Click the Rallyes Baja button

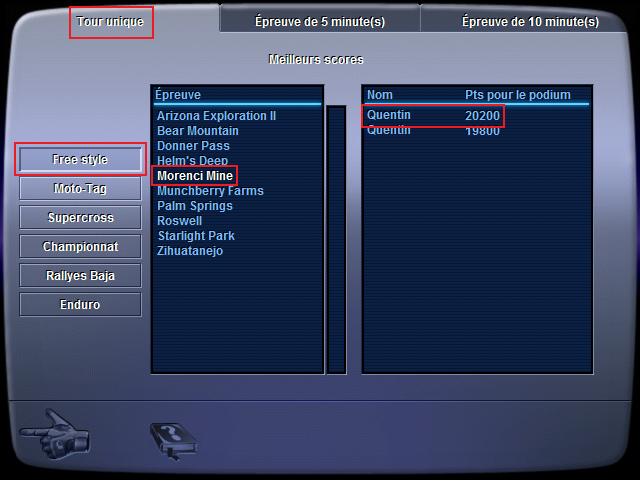[x=80, y=276]
